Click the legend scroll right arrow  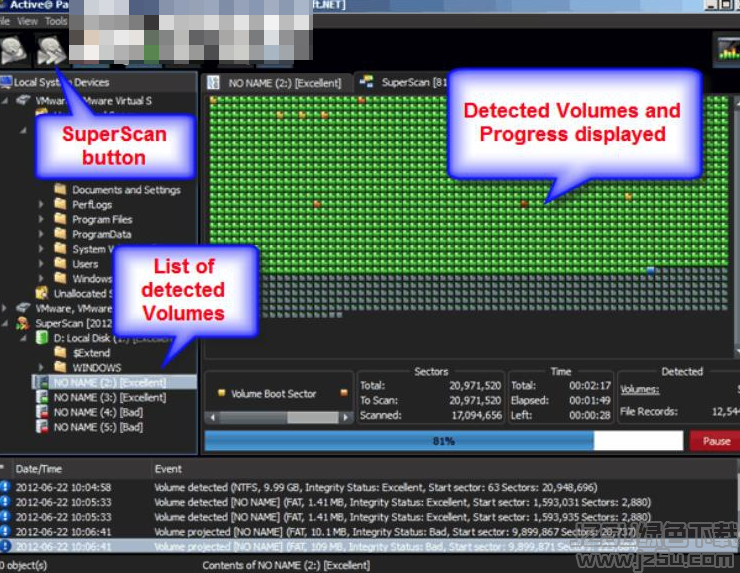click(346, 417)
